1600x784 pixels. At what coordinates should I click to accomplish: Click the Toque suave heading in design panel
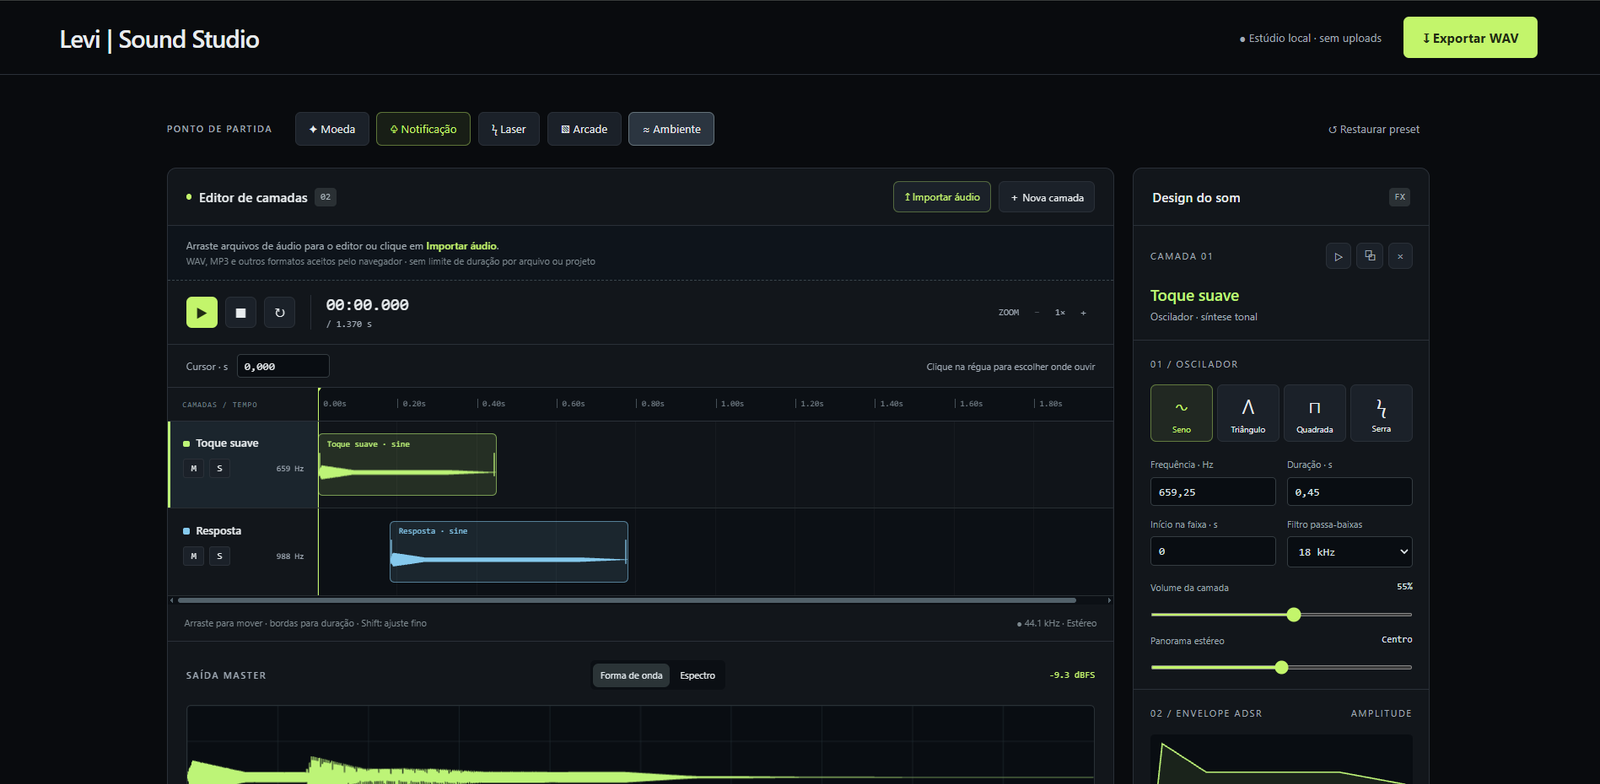tap(1195, 295)
